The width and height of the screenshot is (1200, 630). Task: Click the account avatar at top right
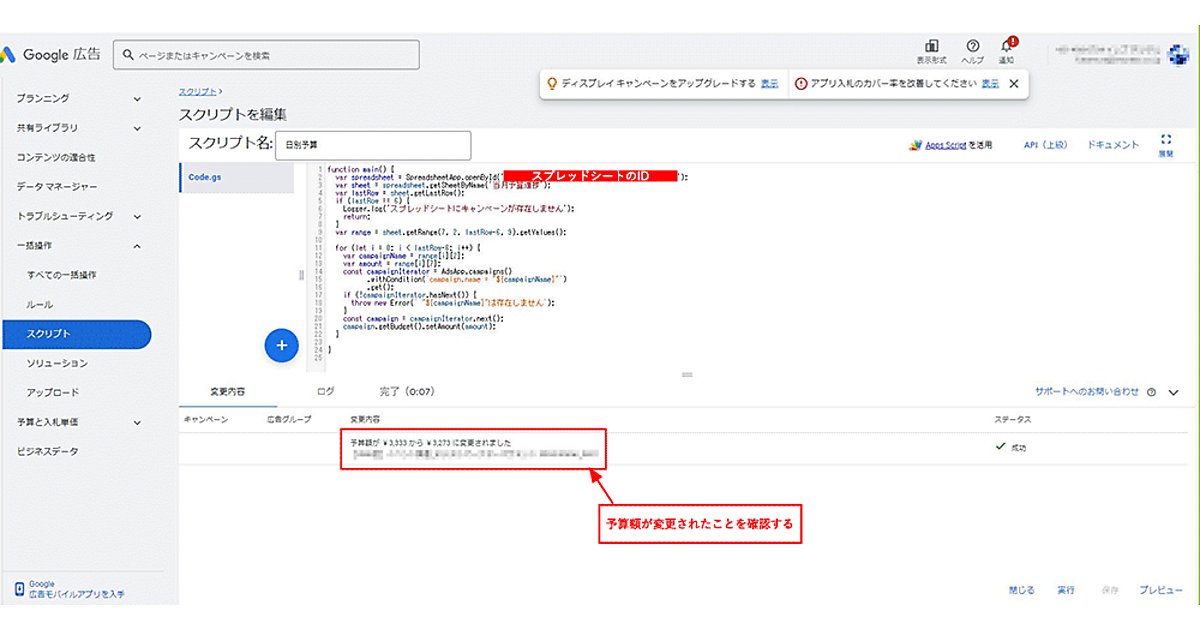pos(1179,54)
